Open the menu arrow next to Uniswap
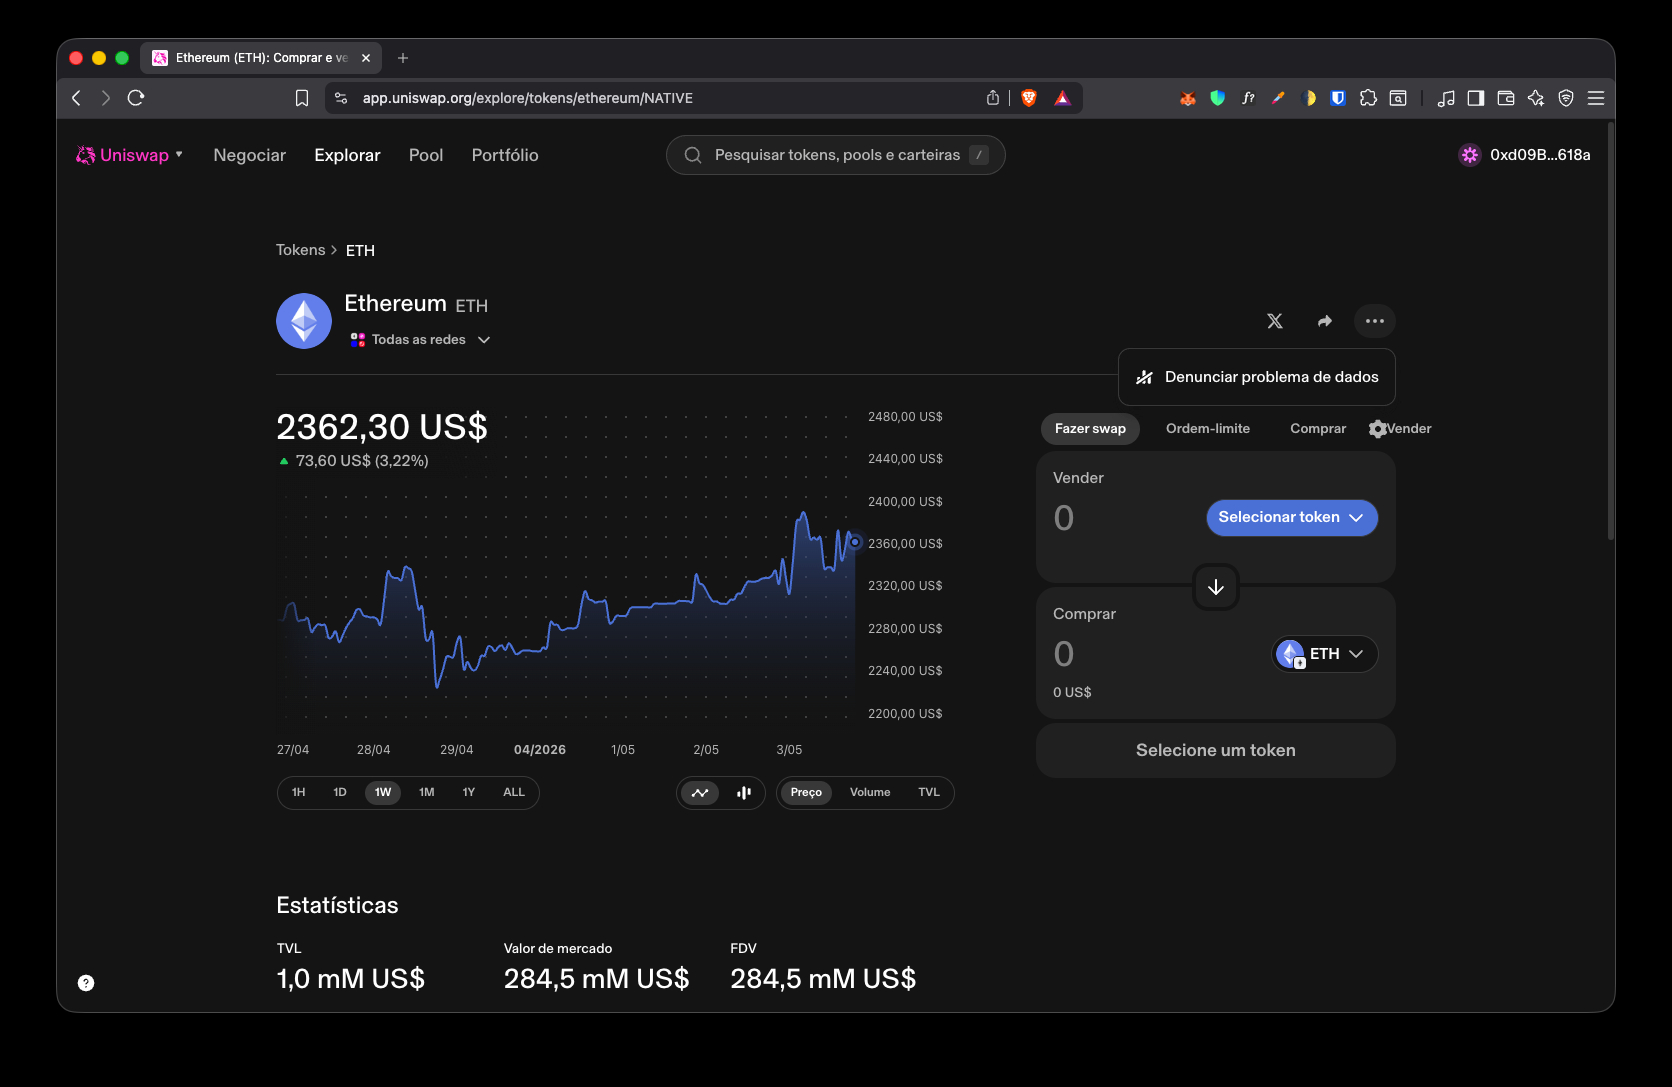 coord(179,154)
